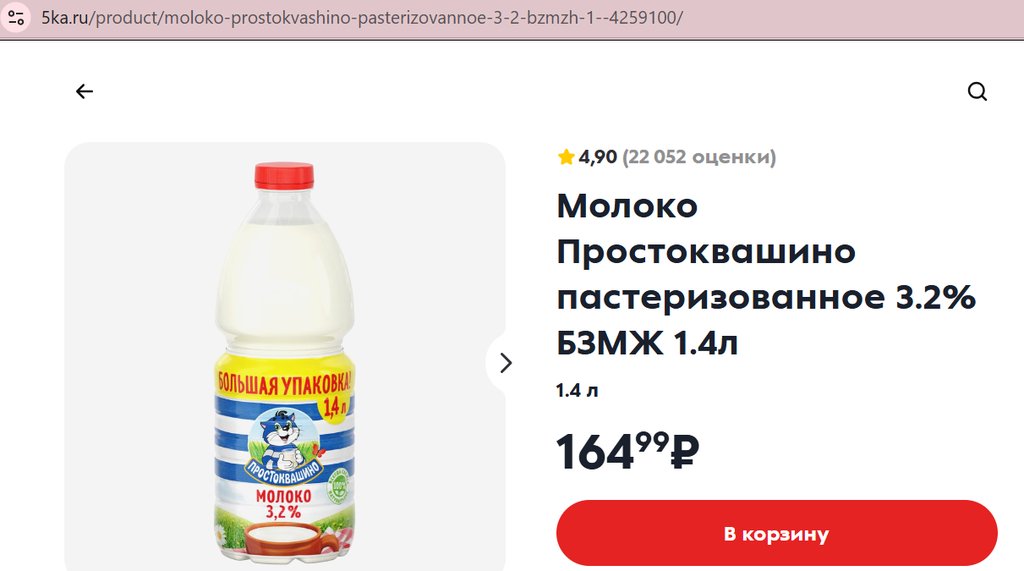The image size is (1024, 571).
Task: Open search with the magnifier icon
Action: 977,91
